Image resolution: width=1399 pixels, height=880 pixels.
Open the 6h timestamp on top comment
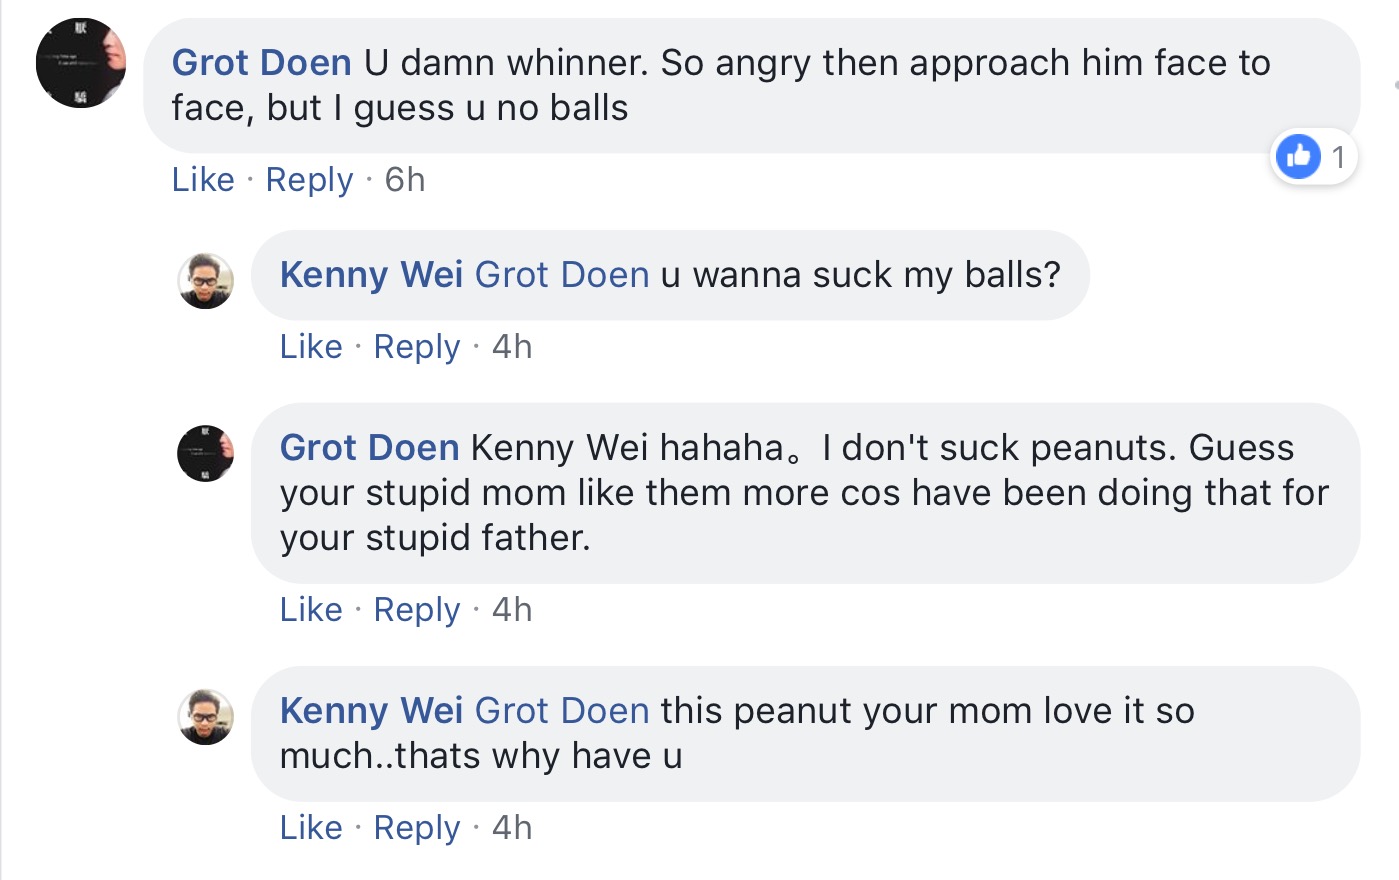(405, 180)
